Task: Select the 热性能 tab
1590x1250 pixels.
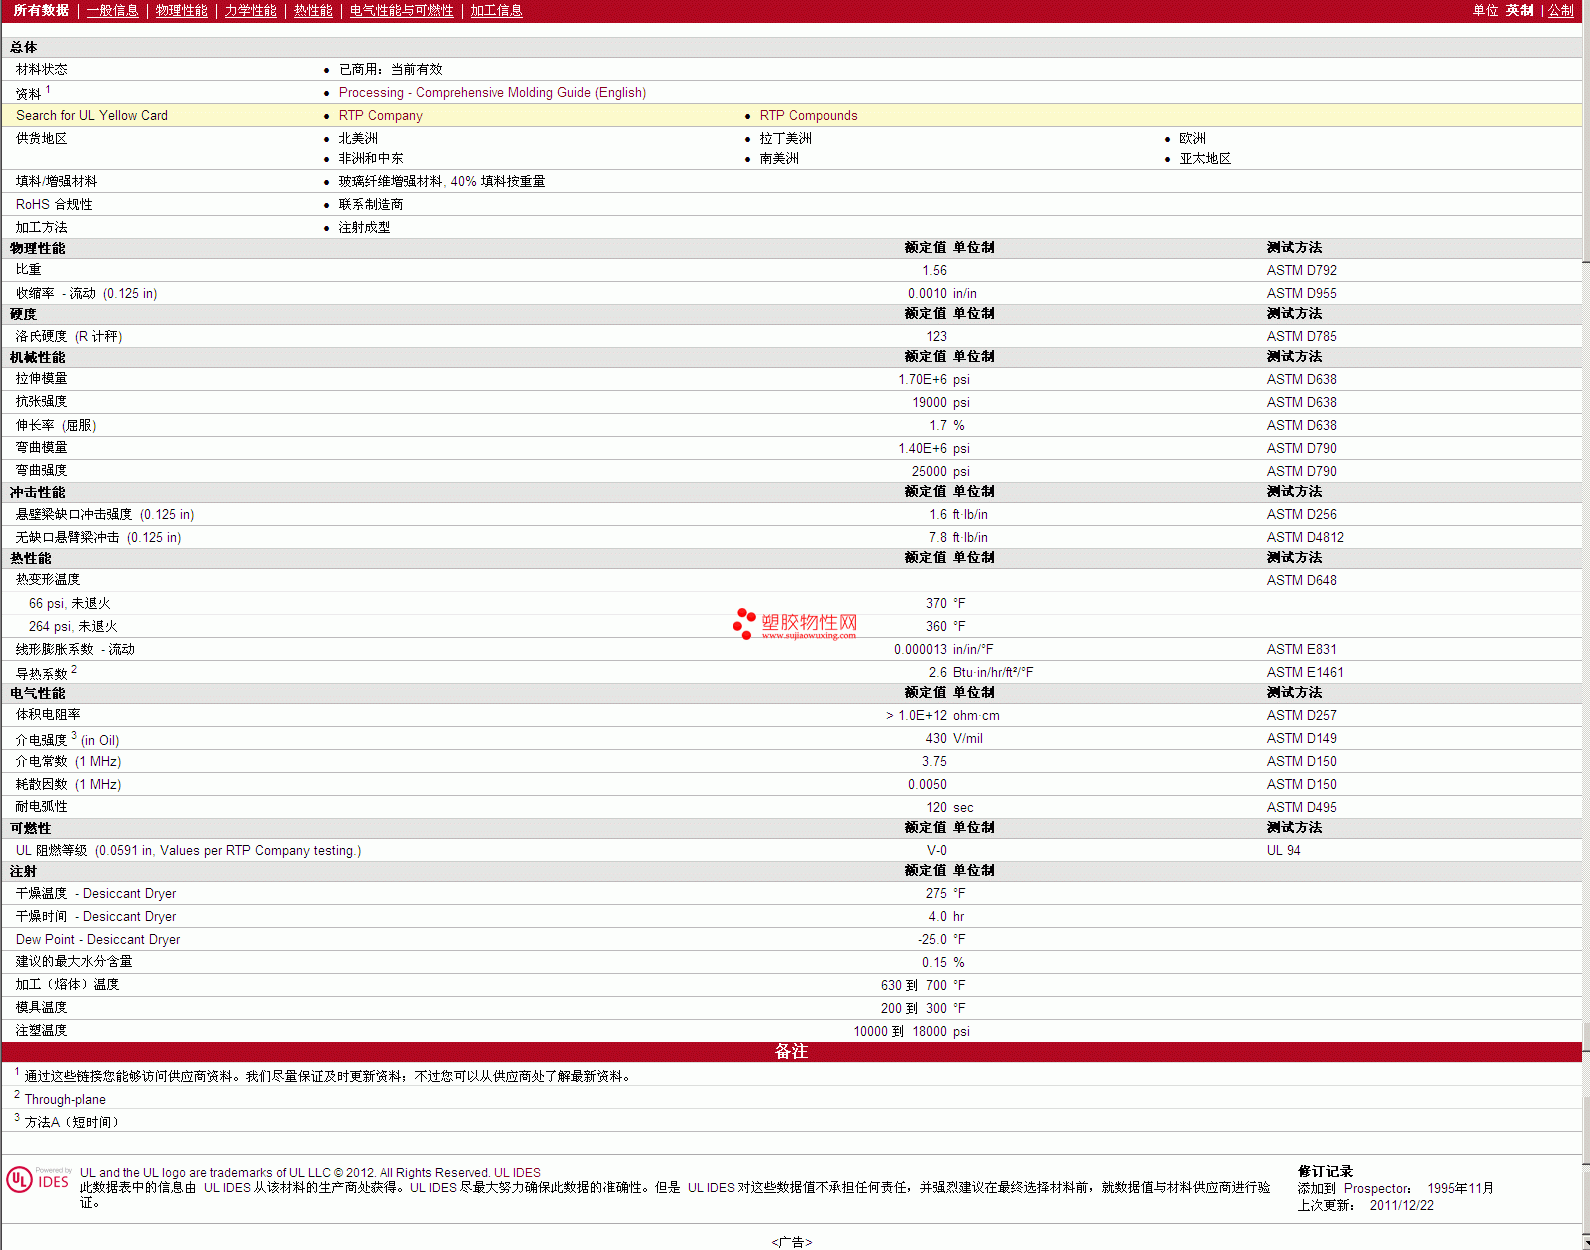Action: tap(313, 11)
